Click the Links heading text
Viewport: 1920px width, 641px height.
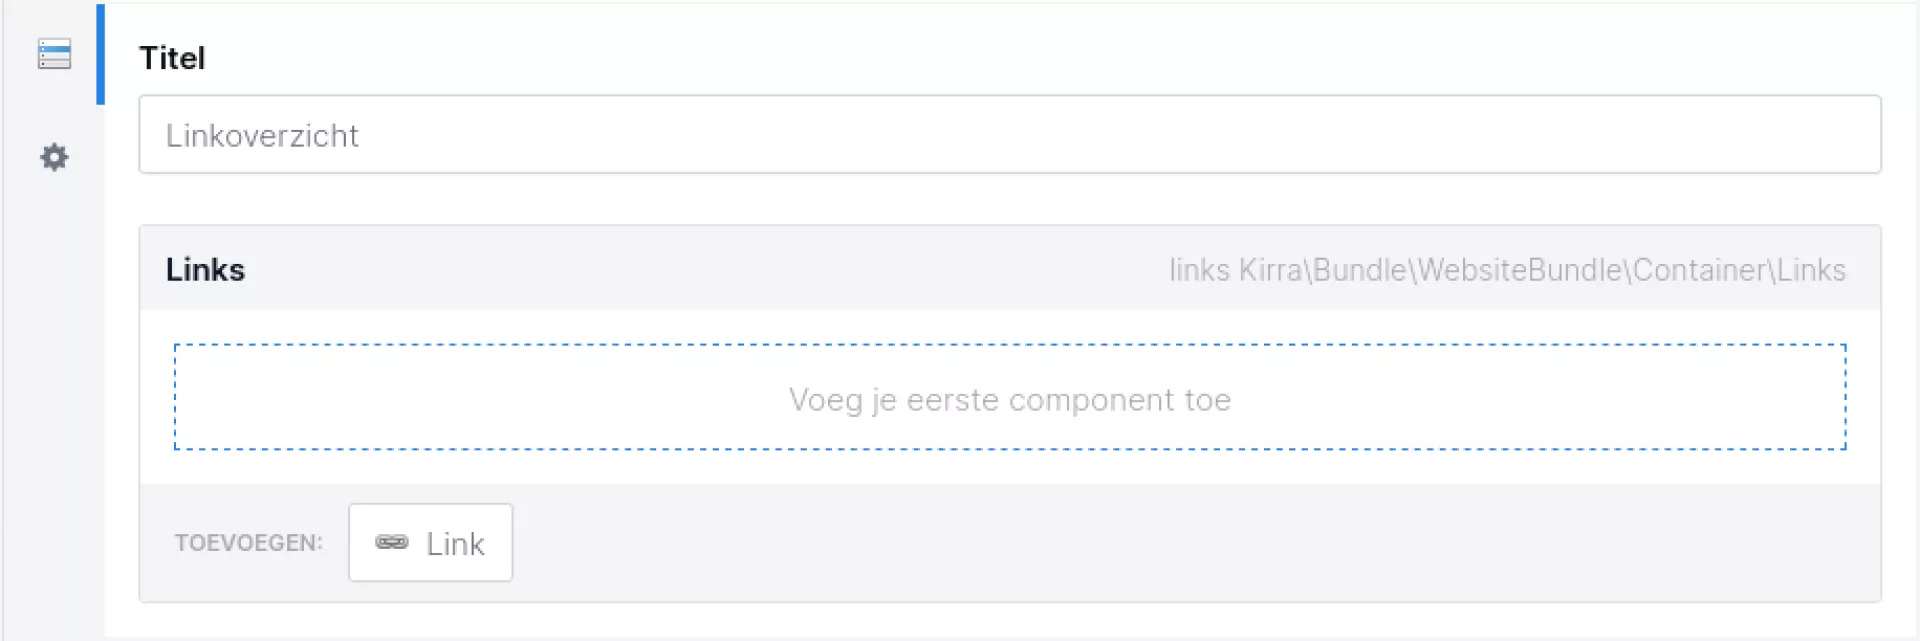click(x=205, y=270)
